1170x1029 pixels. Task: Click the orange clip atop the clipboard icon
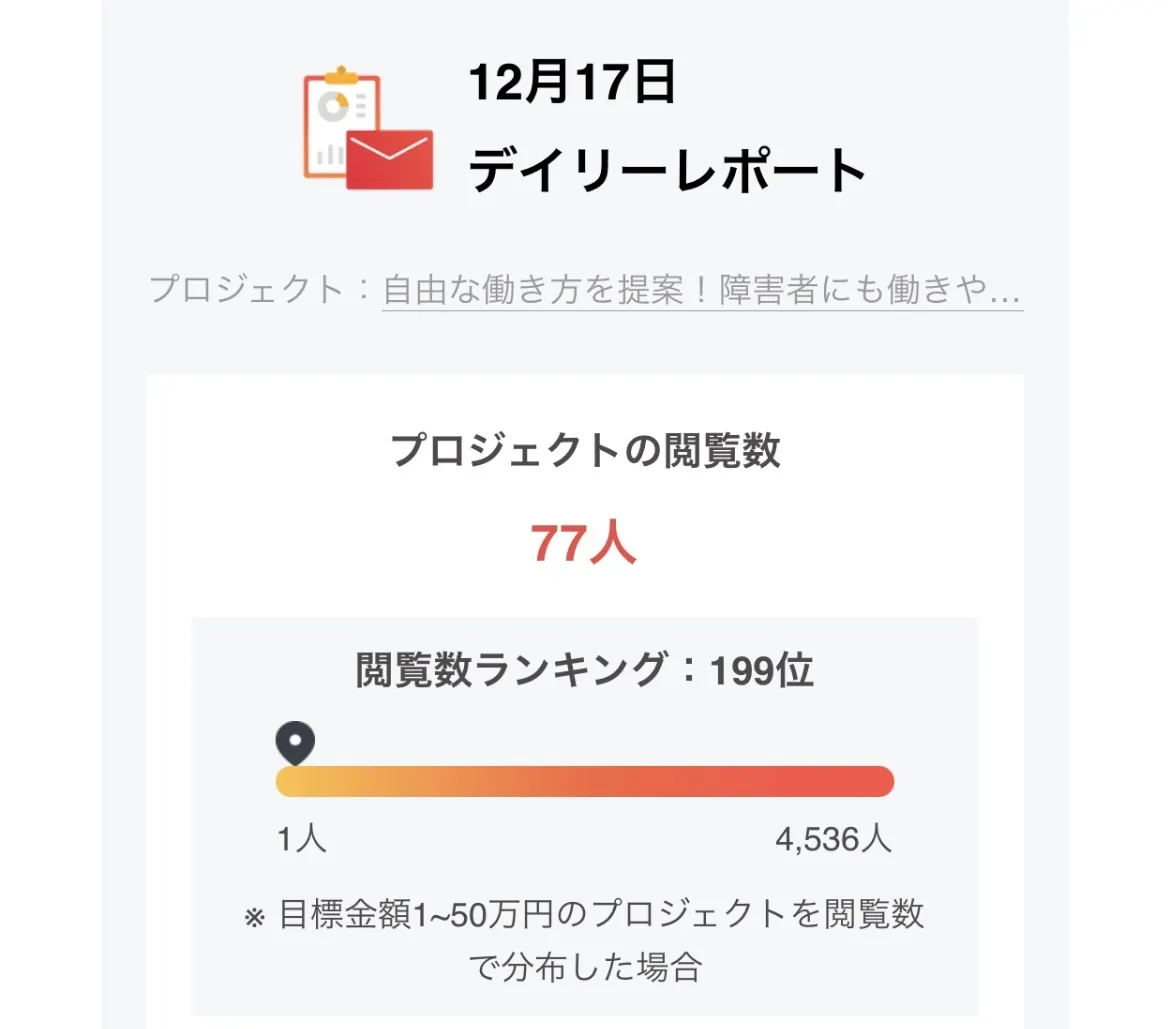(x=342, y=74)
